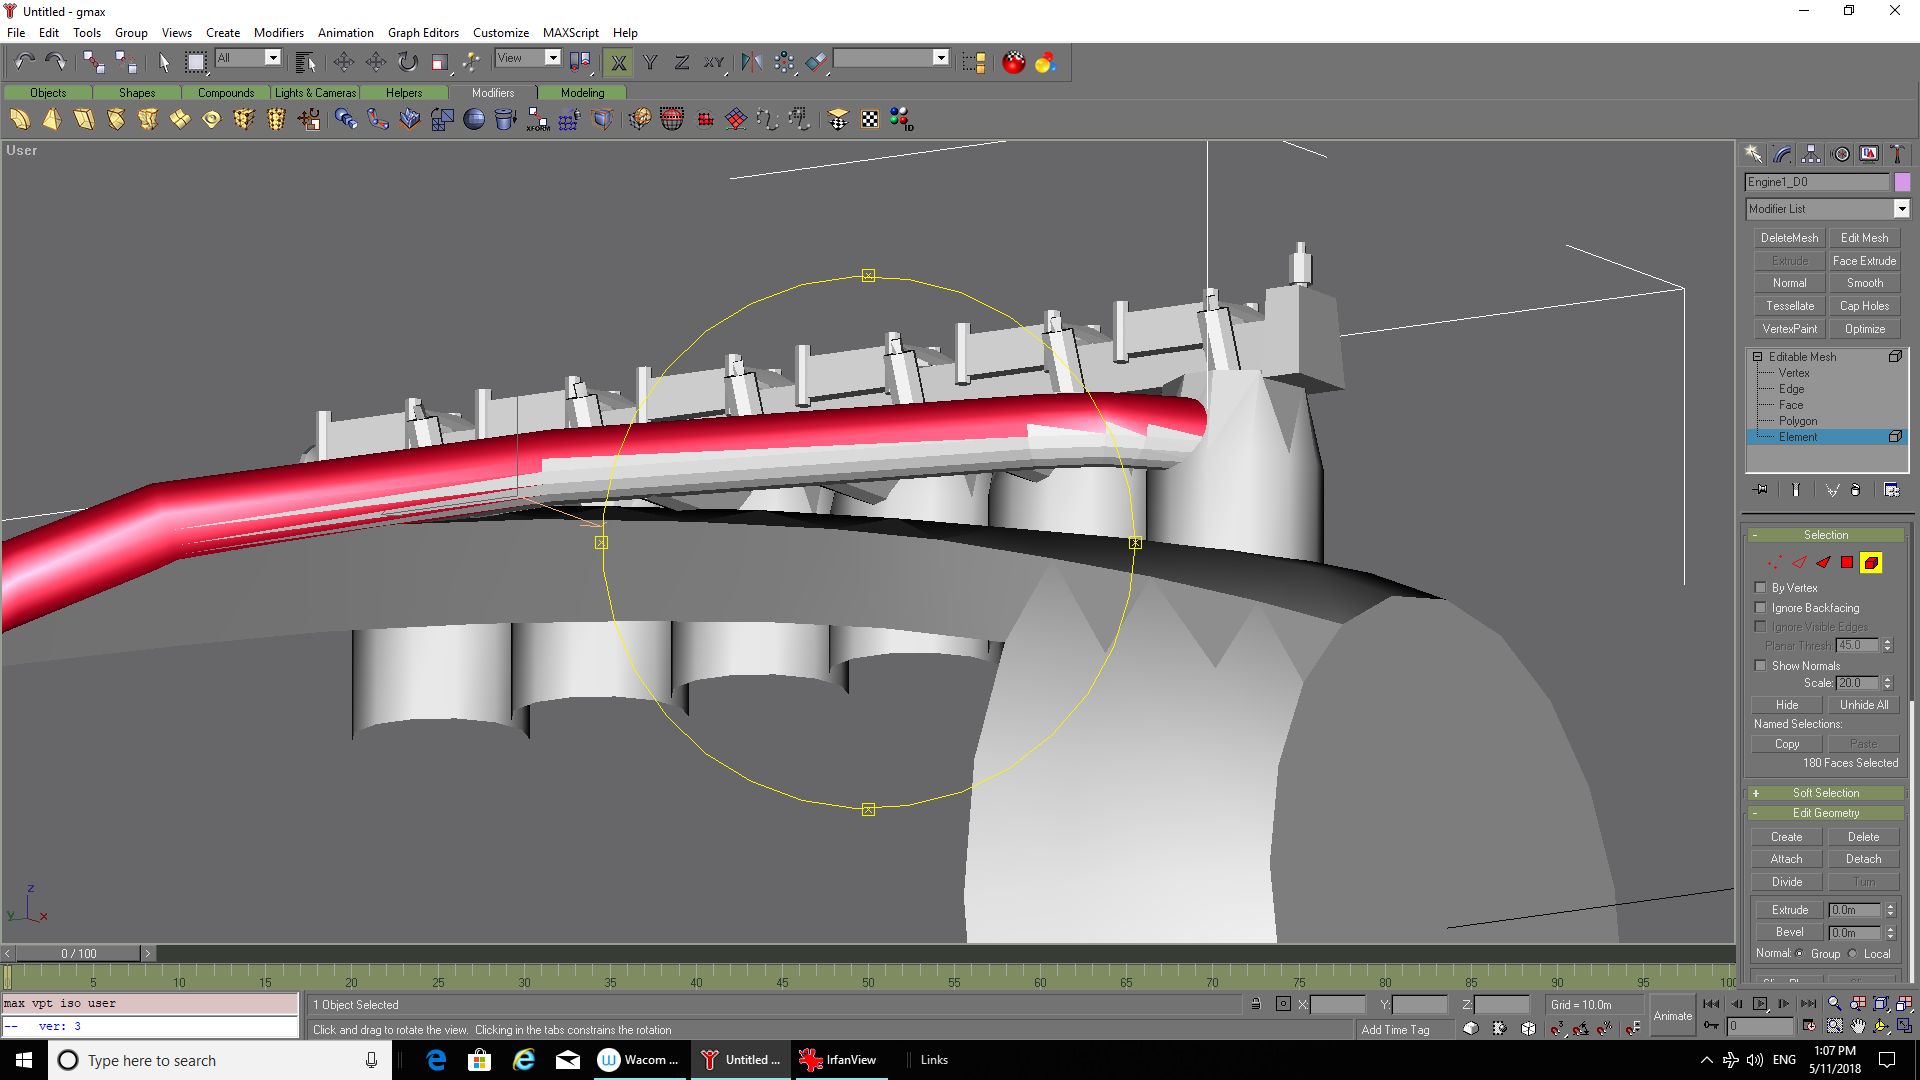The width and height of the screenshot is (1920, 1080).
Task: Select the Select and Rotate tool
Action: point(407,62)
